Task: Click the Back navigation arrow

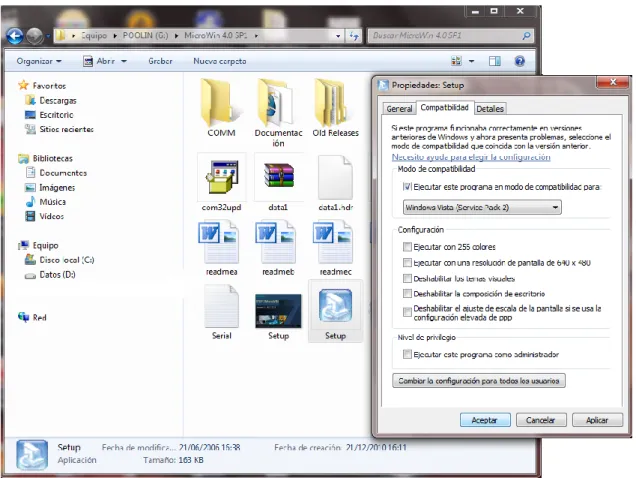Action: point(15,36)
